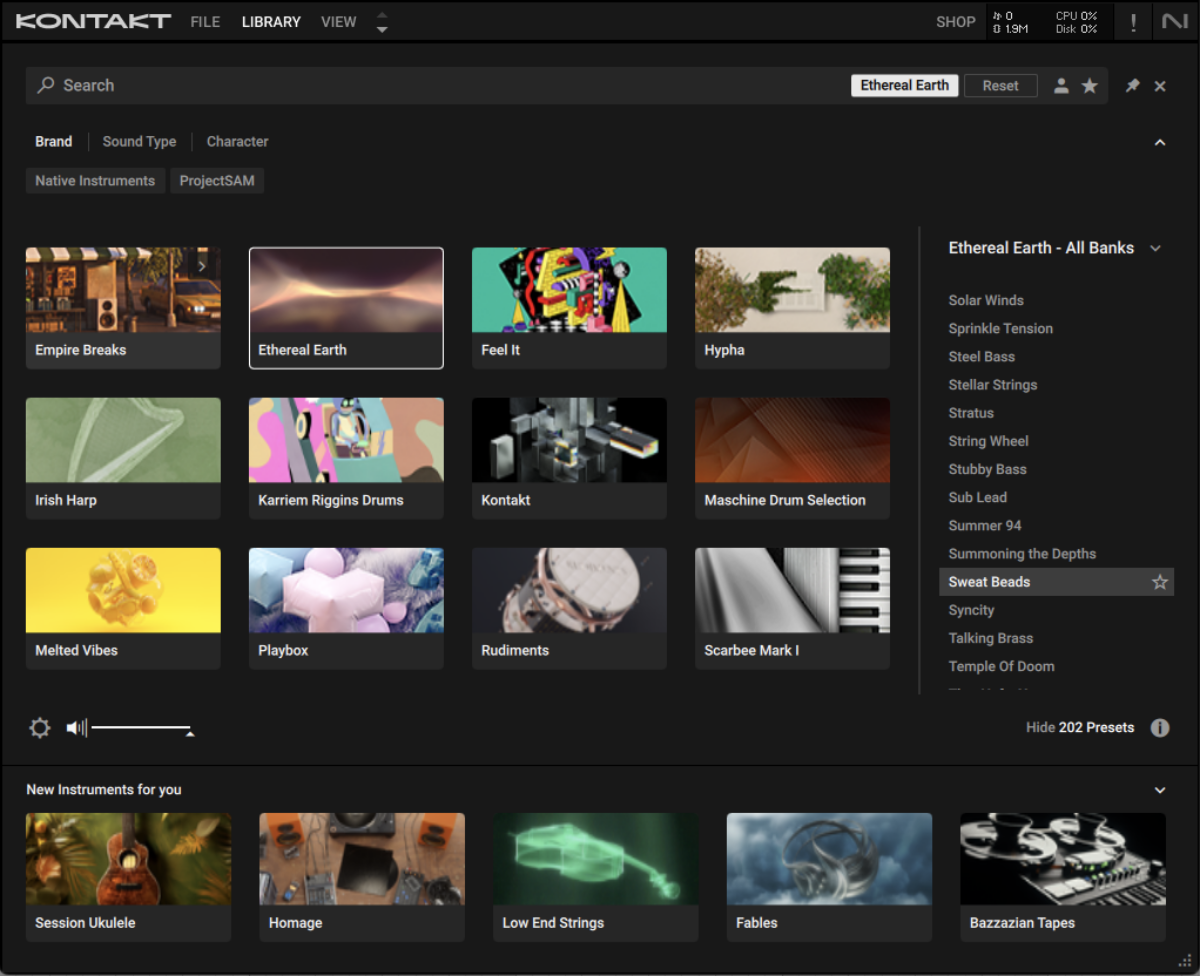This screenshot has height=976, width=1200.
Task: Select the Stratus preset
Action: click(x=971, y=413)
